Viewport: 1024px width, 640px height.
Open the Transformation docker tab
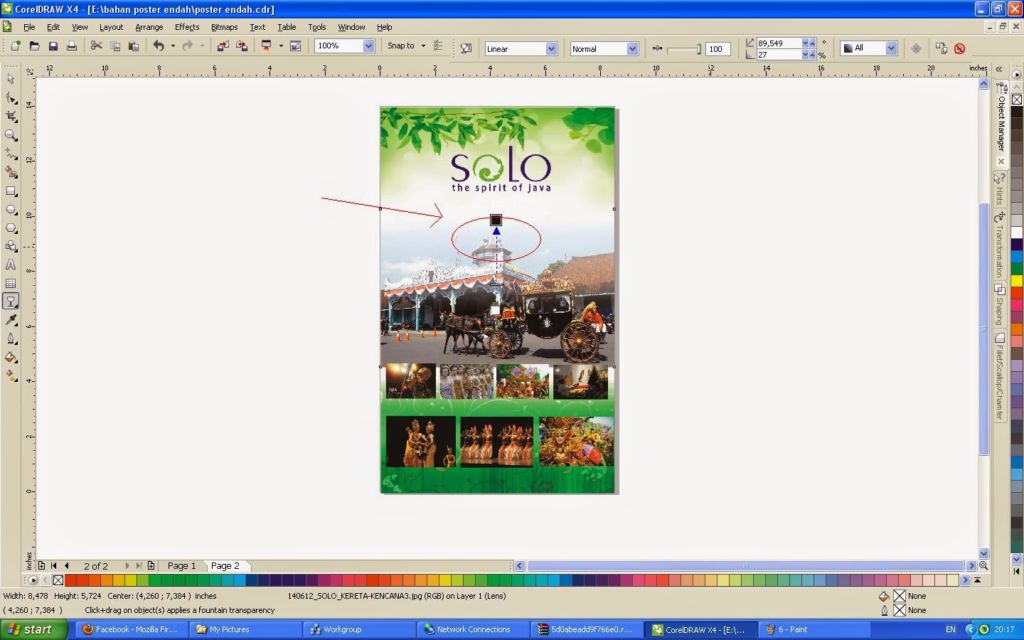point(999,245)
